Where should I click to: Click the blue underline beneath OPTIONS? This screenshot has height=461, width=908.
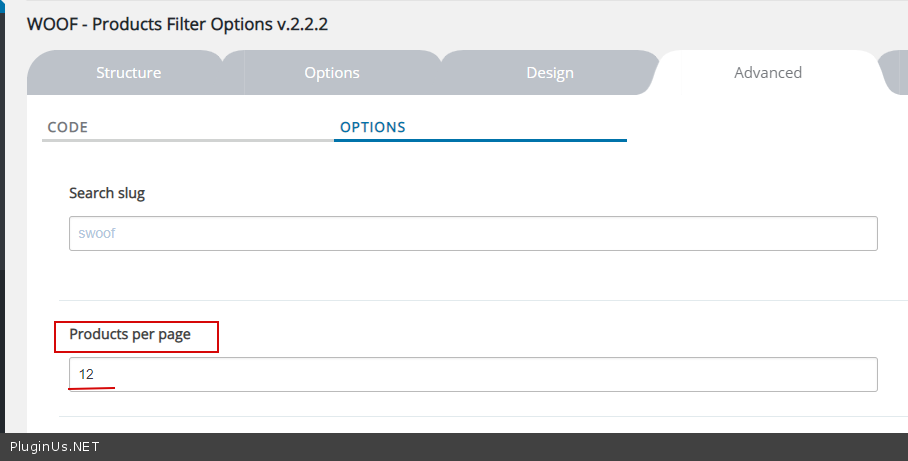pos(480,140)
